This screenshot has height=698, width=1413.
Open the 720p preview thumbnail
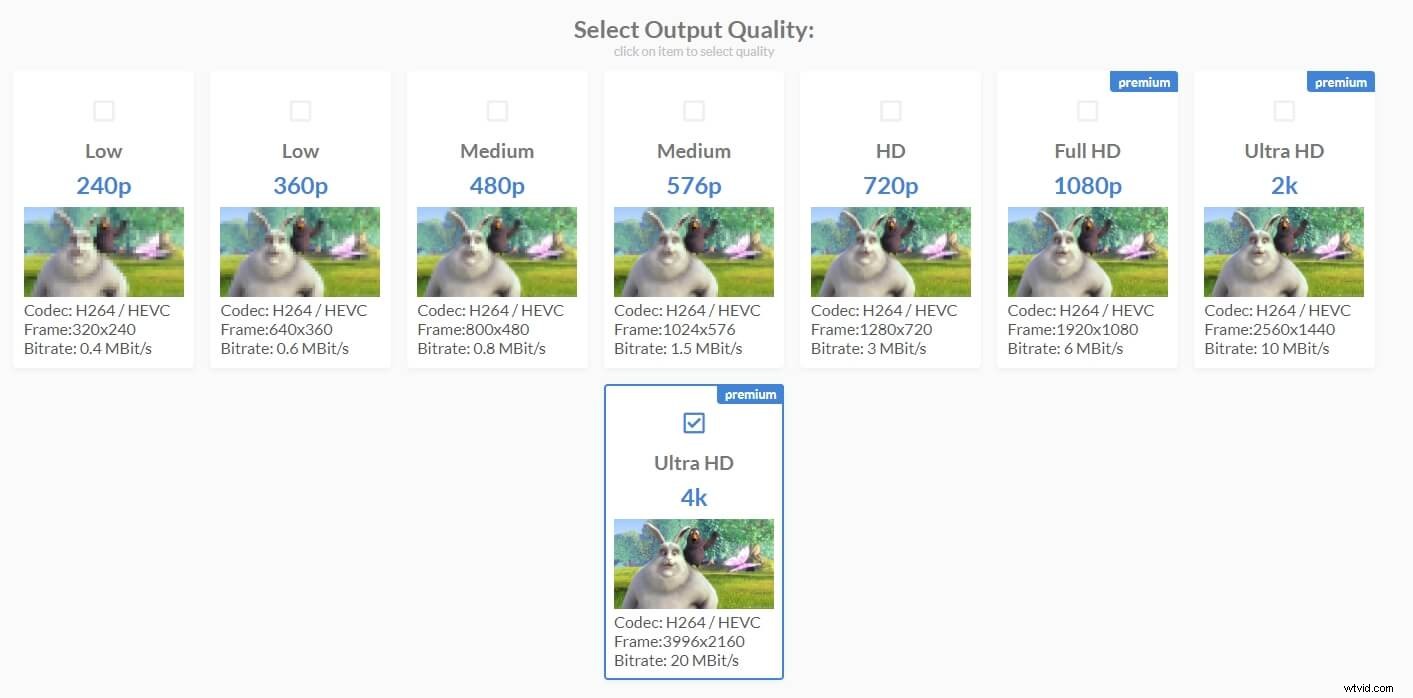(890, 251)
